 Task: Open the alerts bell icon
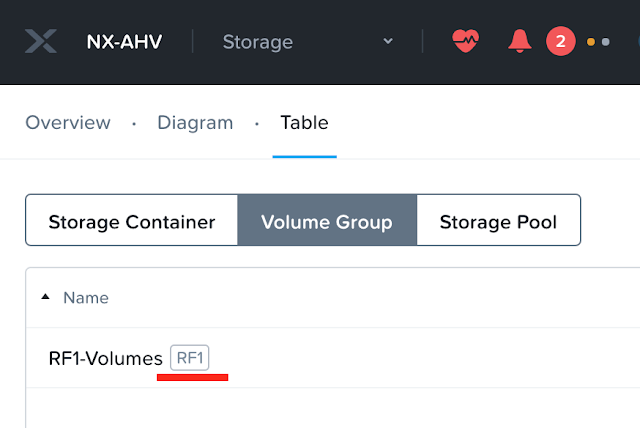point(519,41)
